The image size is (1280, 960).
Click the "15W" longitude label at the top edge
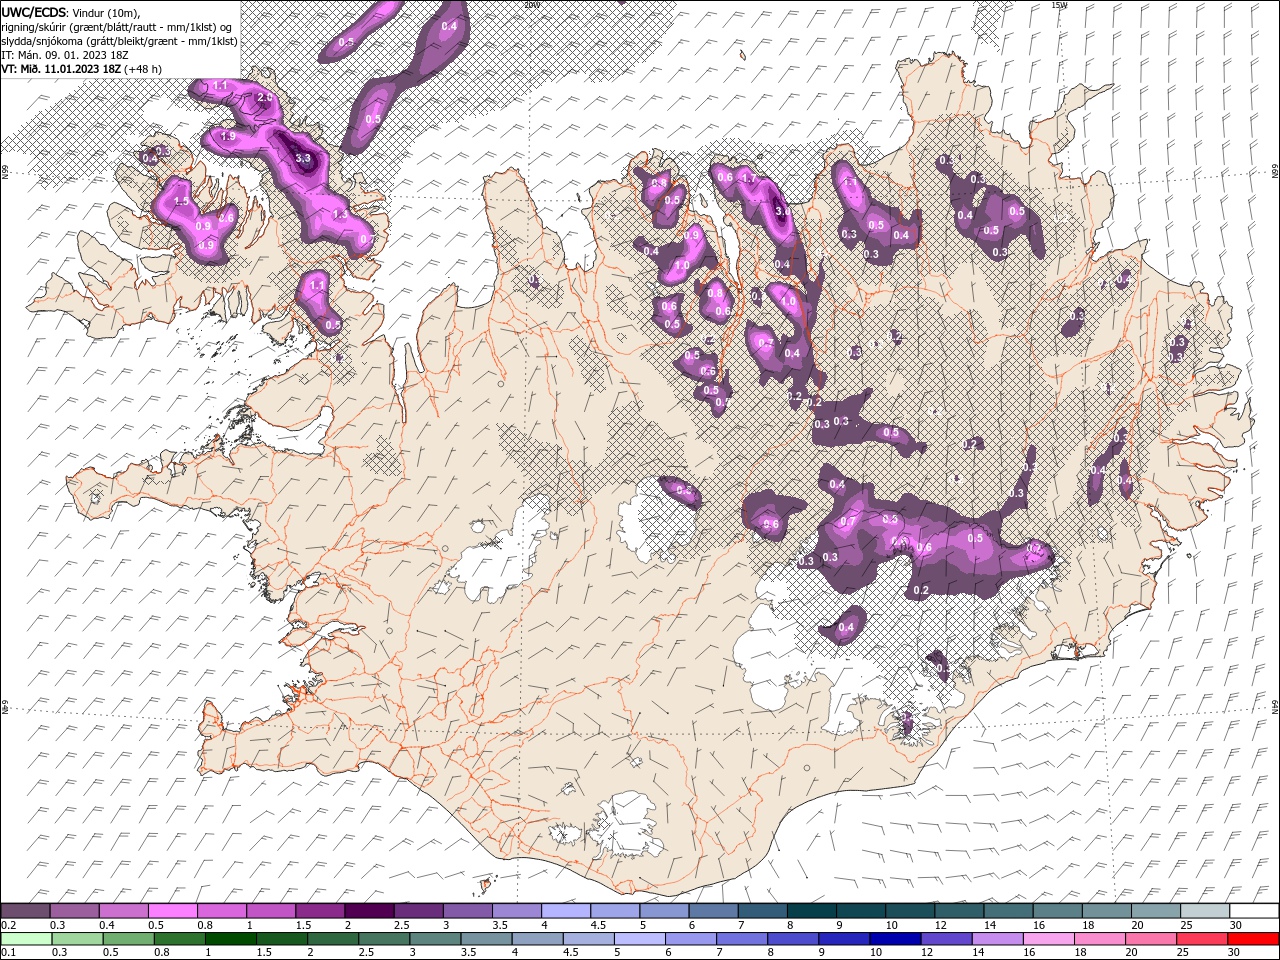[1059, 5]
